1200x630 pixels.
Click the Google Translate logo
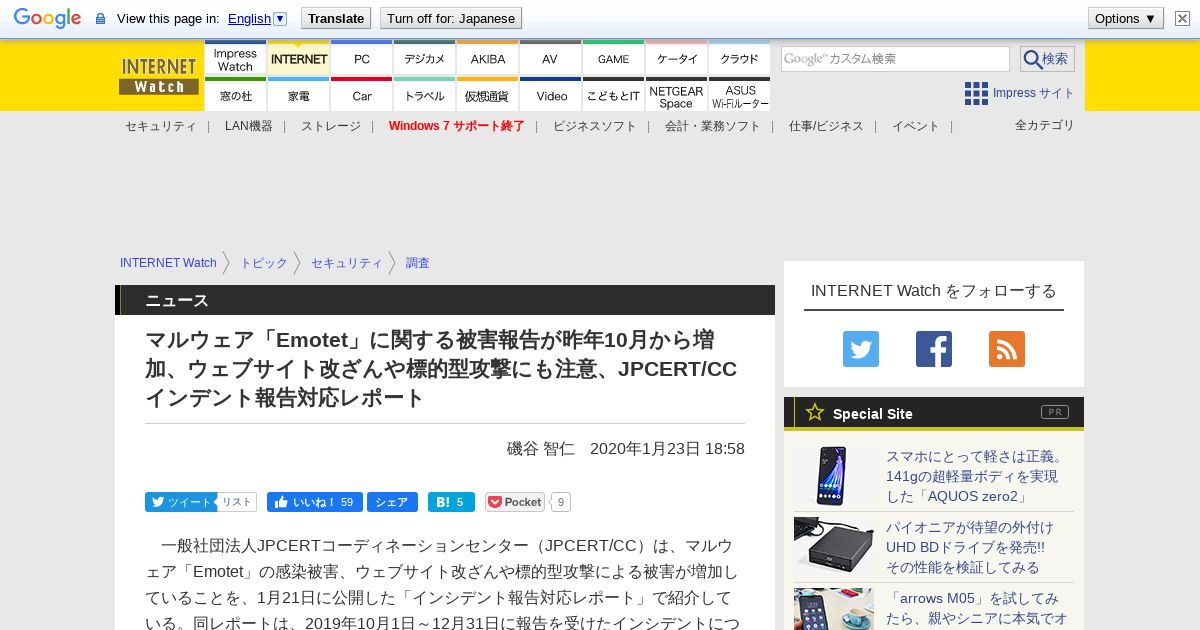47,18
